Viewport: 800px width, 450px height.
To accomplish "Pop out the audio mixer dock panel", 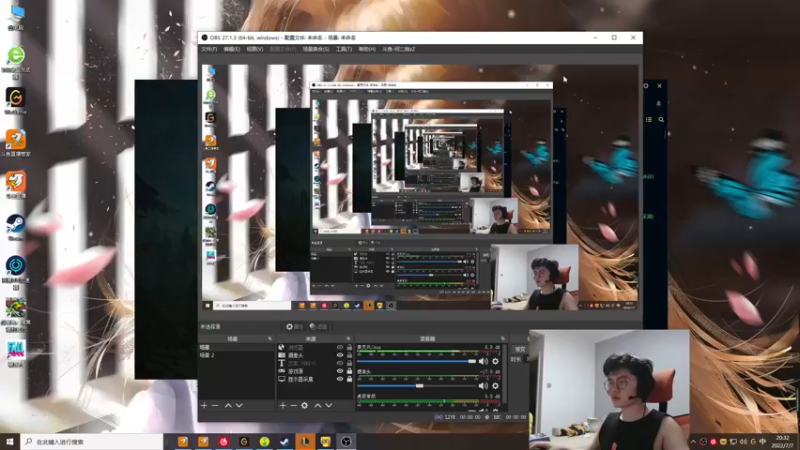I will coord(503,339).
